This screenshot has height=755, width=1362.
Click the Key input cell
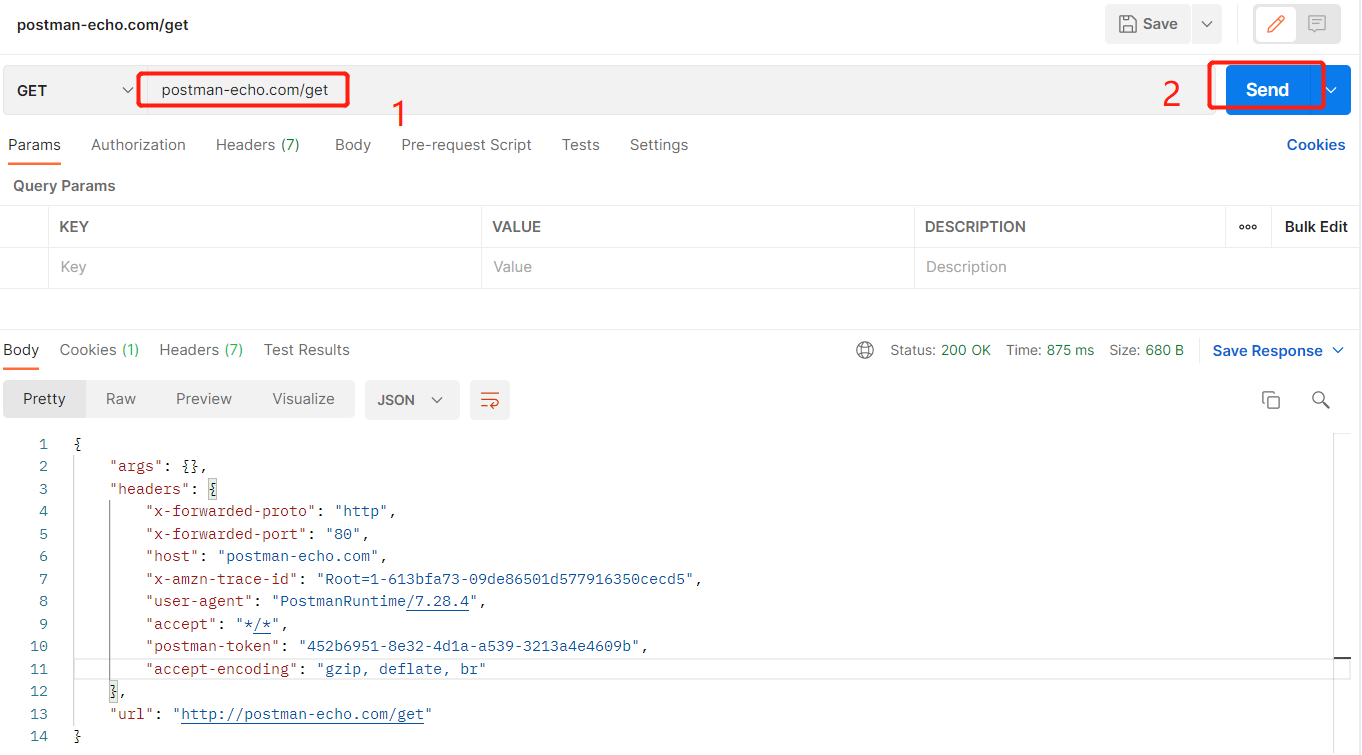[x=264, y=268]
